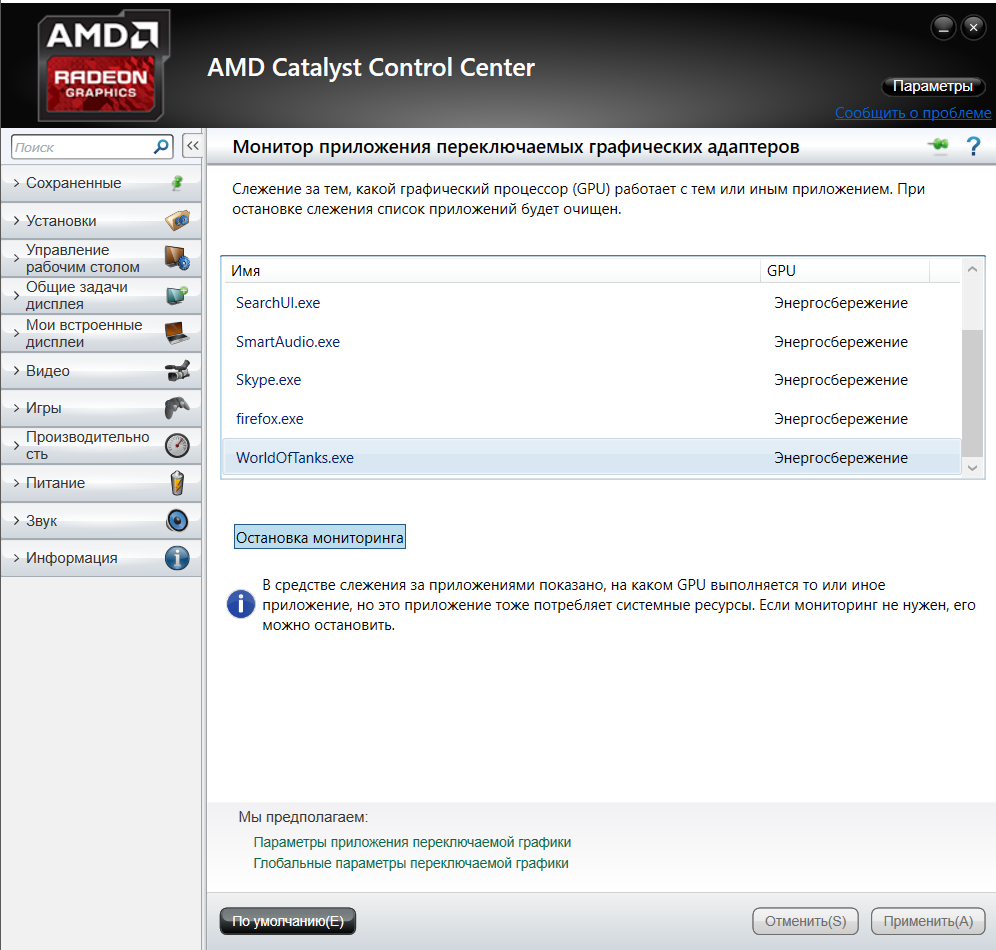Viewport: 996px width, 950px height.
Task: Click the application list scrollbar thumb
Action: click(972, 392)
